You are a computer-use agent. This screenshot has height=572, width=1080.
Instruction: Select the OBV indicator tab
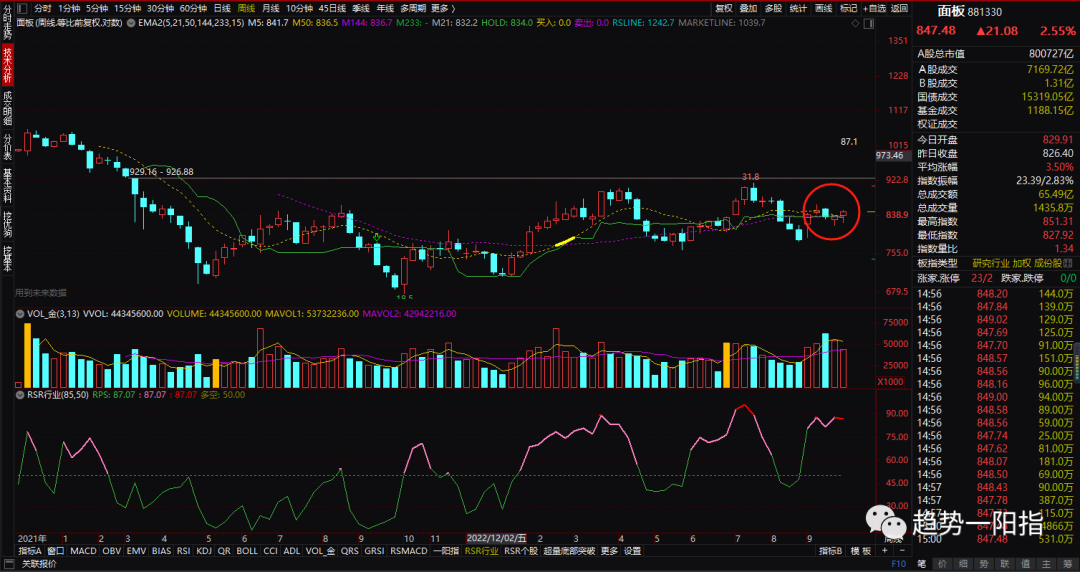112,551
